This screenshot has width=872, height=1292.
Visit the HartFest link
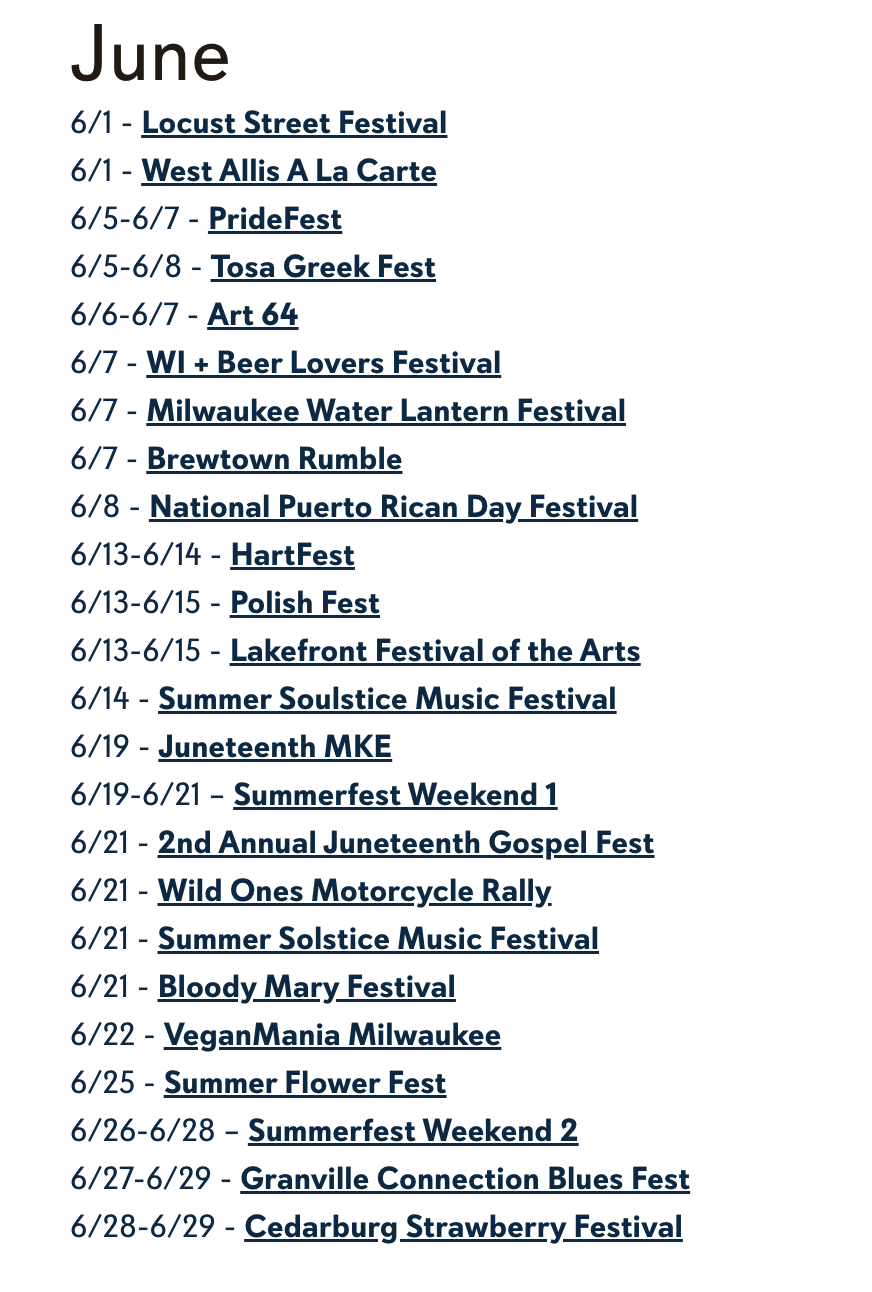tap(292, 556)
